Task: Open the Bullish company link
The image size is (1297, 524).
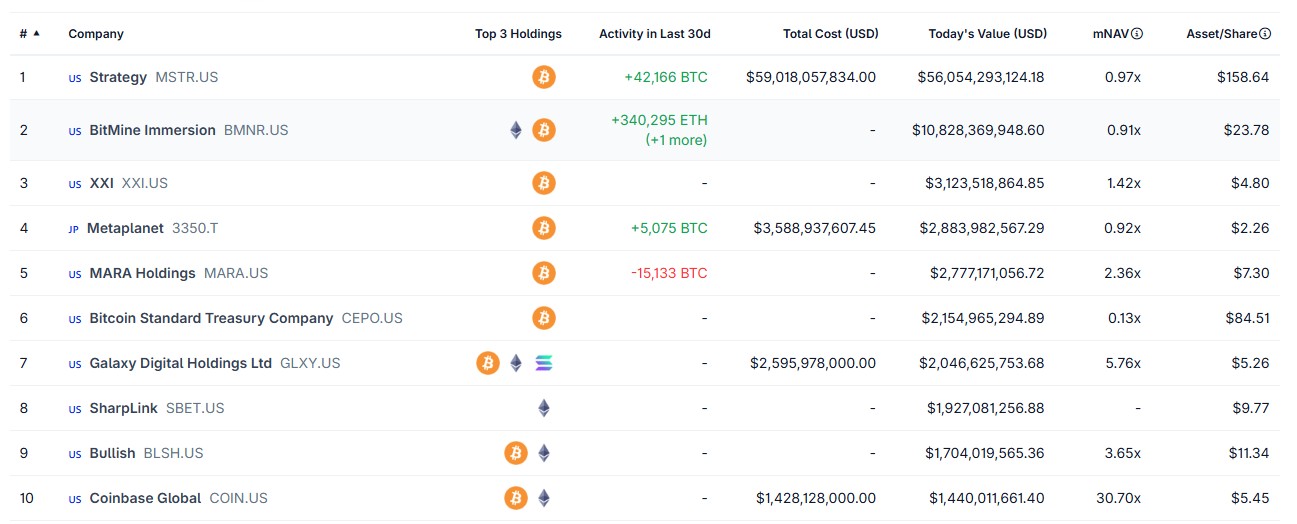Action: pos(112,453)
